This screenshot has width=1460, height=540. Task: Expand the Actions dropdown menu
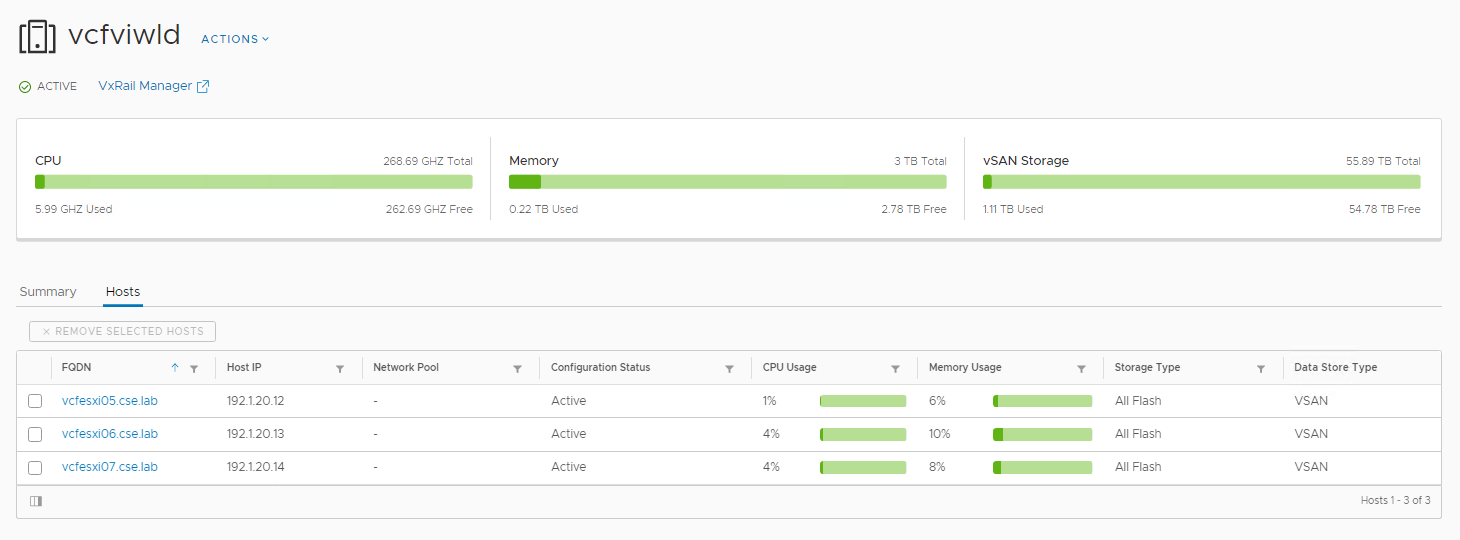pyautogui.click(x=235, y=39)
